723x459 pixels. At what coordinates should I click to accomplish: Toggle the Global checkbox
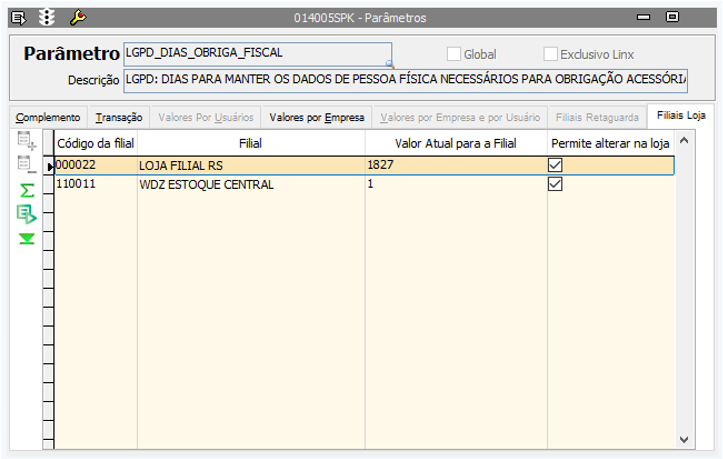point(454,54)
